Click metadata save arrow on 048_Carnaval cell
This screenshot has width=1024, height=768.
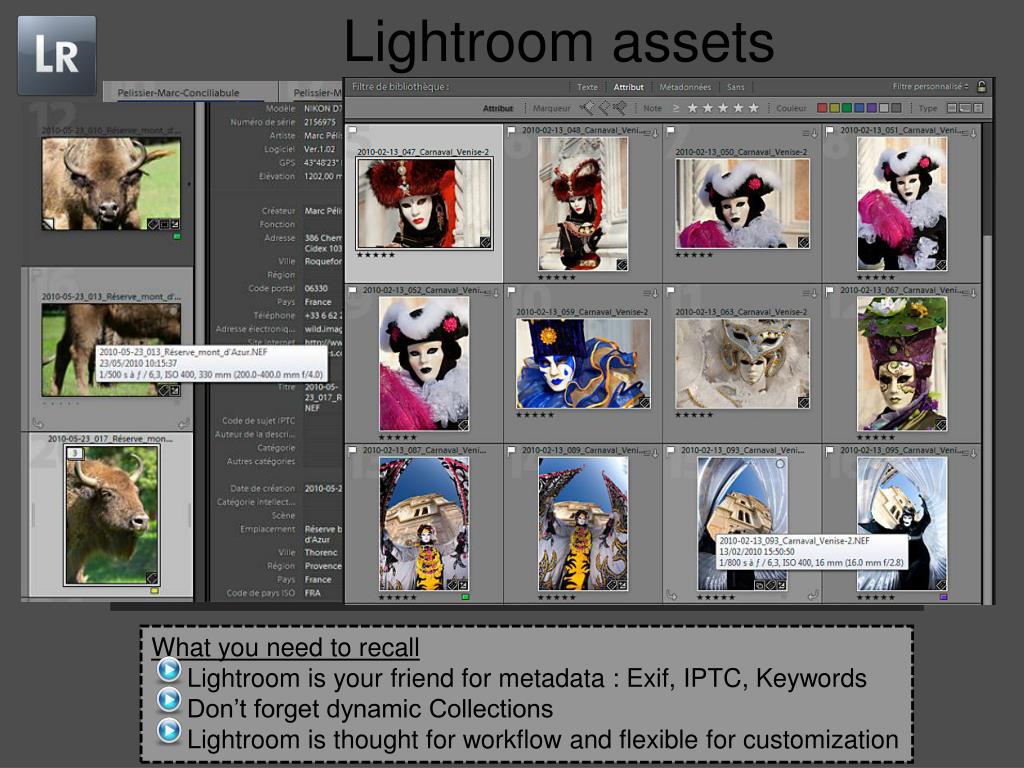coord(651,133)
